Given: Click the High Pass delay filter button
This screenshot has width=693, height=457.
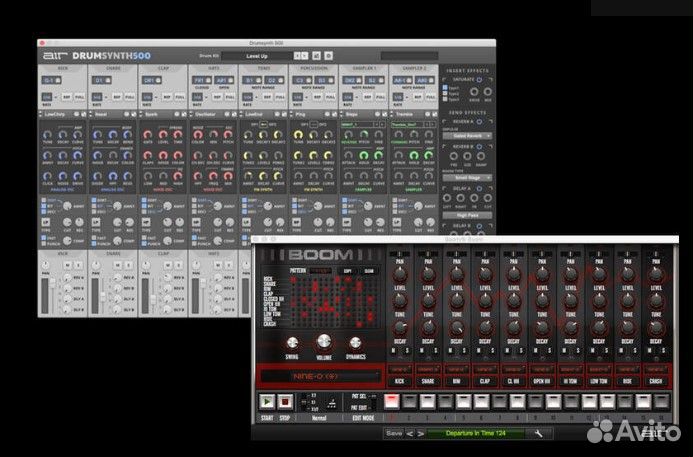Looking at the screenshot, I should click(x=467, y=215).
